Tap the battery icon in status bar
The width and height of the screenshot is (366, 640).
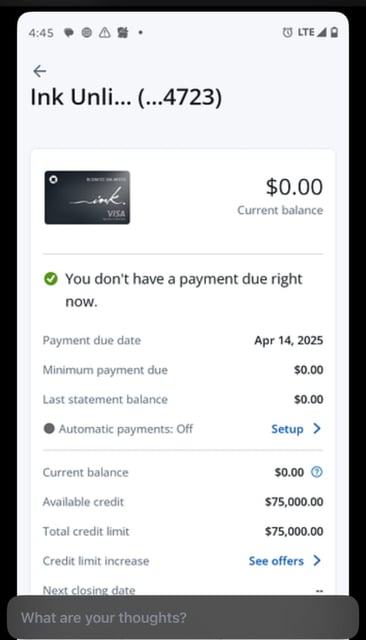[334, 32]
